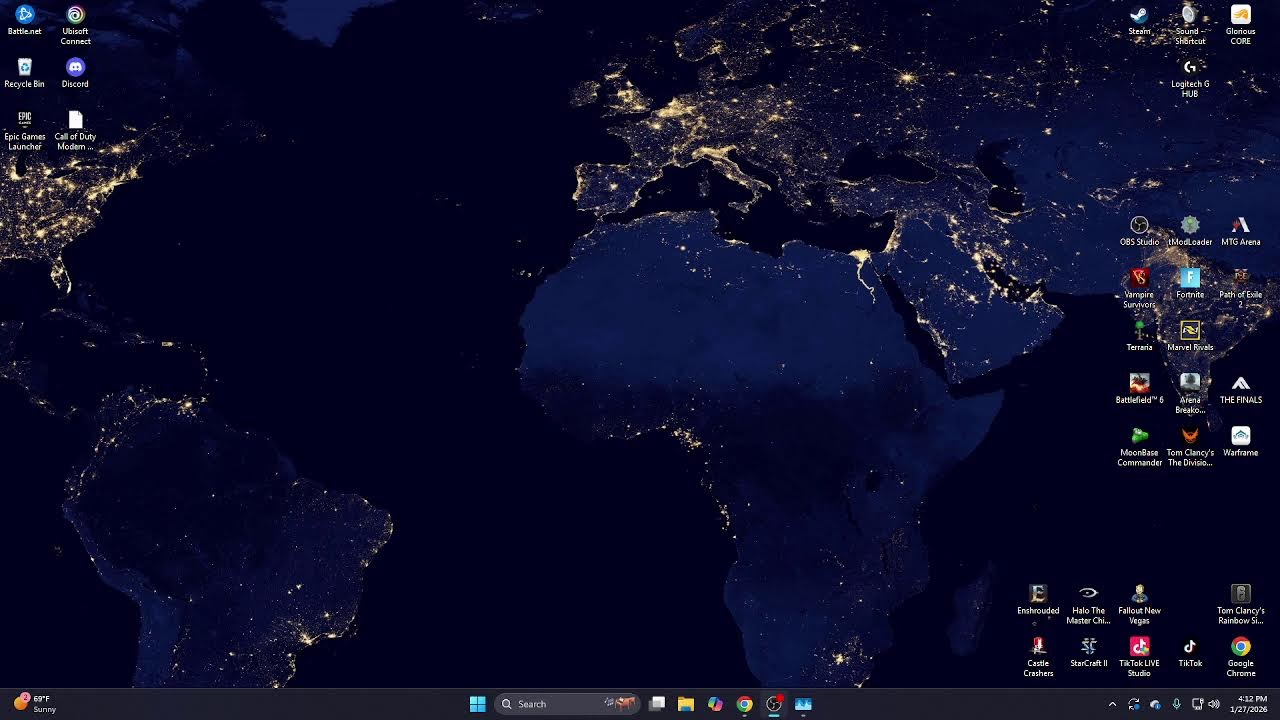Open the Ubisoft Connect desktop icon
Screen dimensions: 1280x720
(x=75, y=25)
